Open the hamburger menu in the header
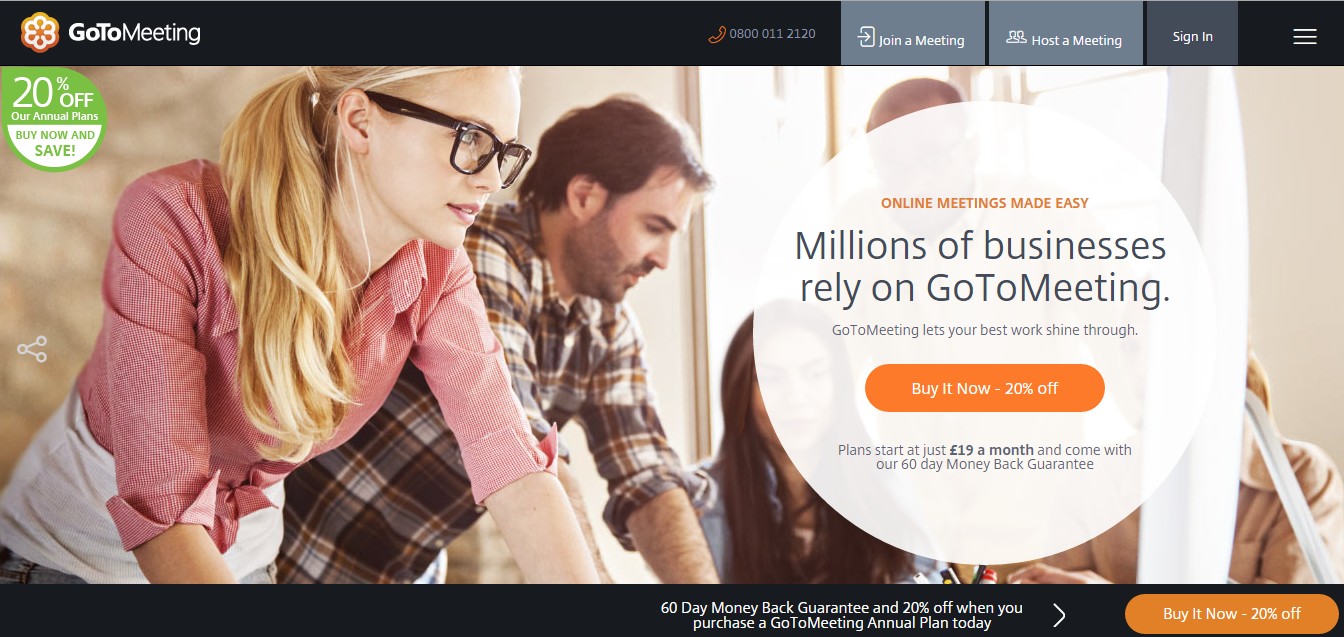Screen dimensions: 1344x637 (1304, 37)
